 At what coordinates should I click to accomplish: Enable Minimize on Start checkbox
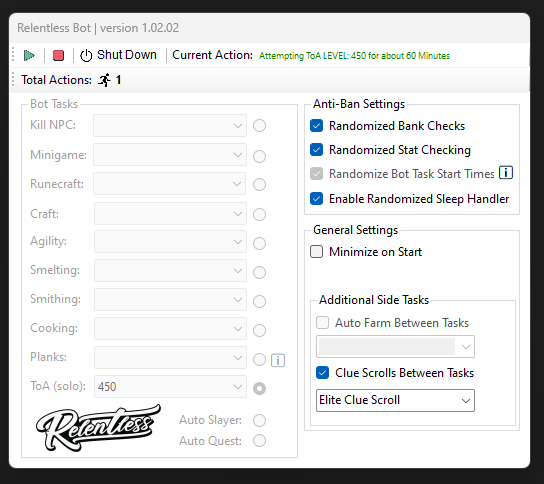[x=316, y=252]
